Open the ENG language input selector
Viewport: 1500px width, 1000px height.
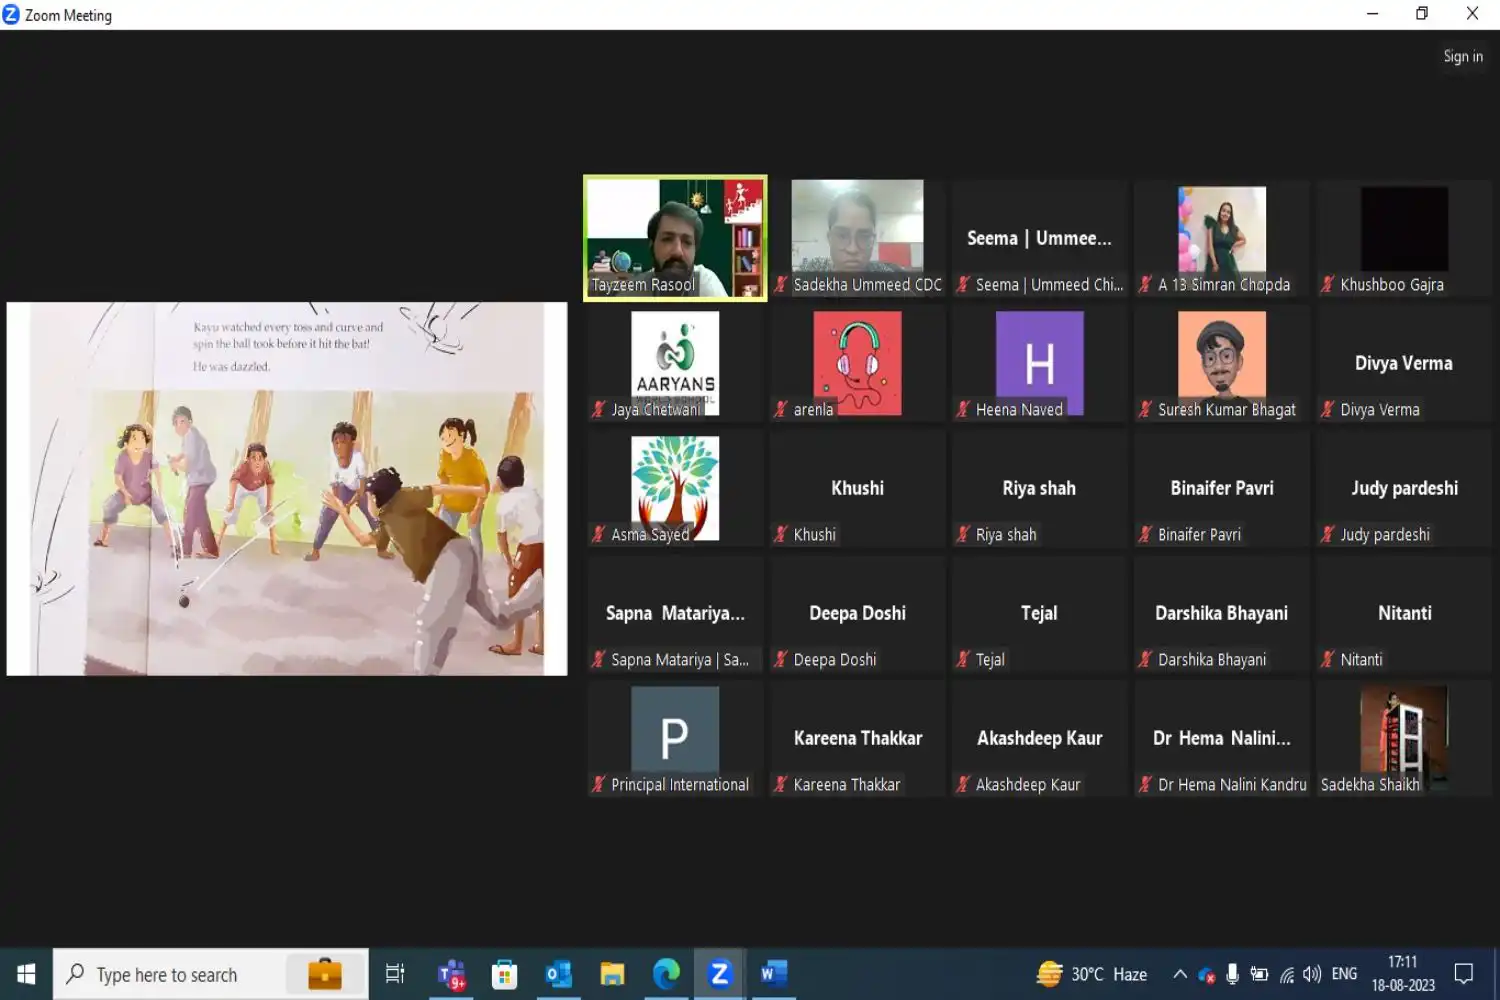click(x=1344, y=974)
